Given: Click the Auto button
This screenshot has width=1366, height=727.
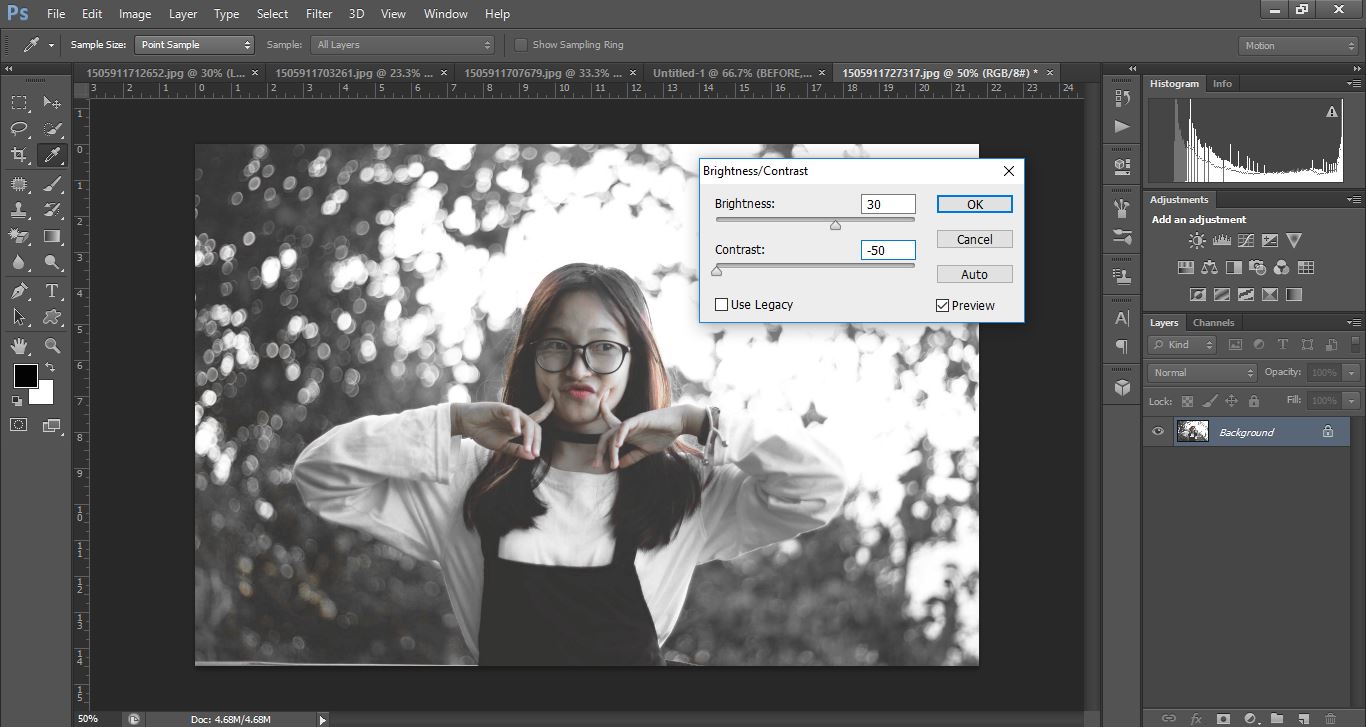Looking at the screenshot, I should (x=974, y=274).
